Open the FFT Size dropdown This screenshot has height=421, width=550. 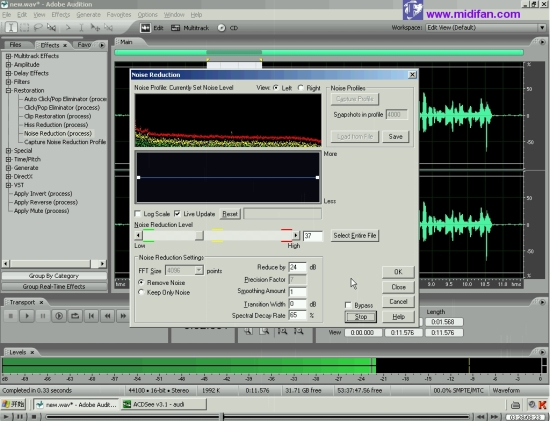pyautogui.click(x=199, y=270)
